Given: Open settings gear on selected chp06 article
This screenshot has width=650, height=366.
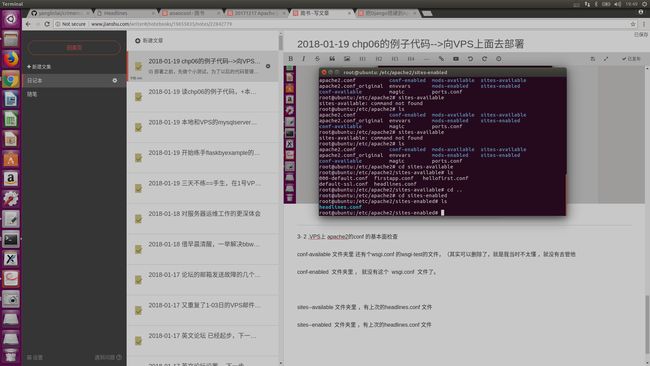Looking at the screenshot, I should tap(268, 66).
